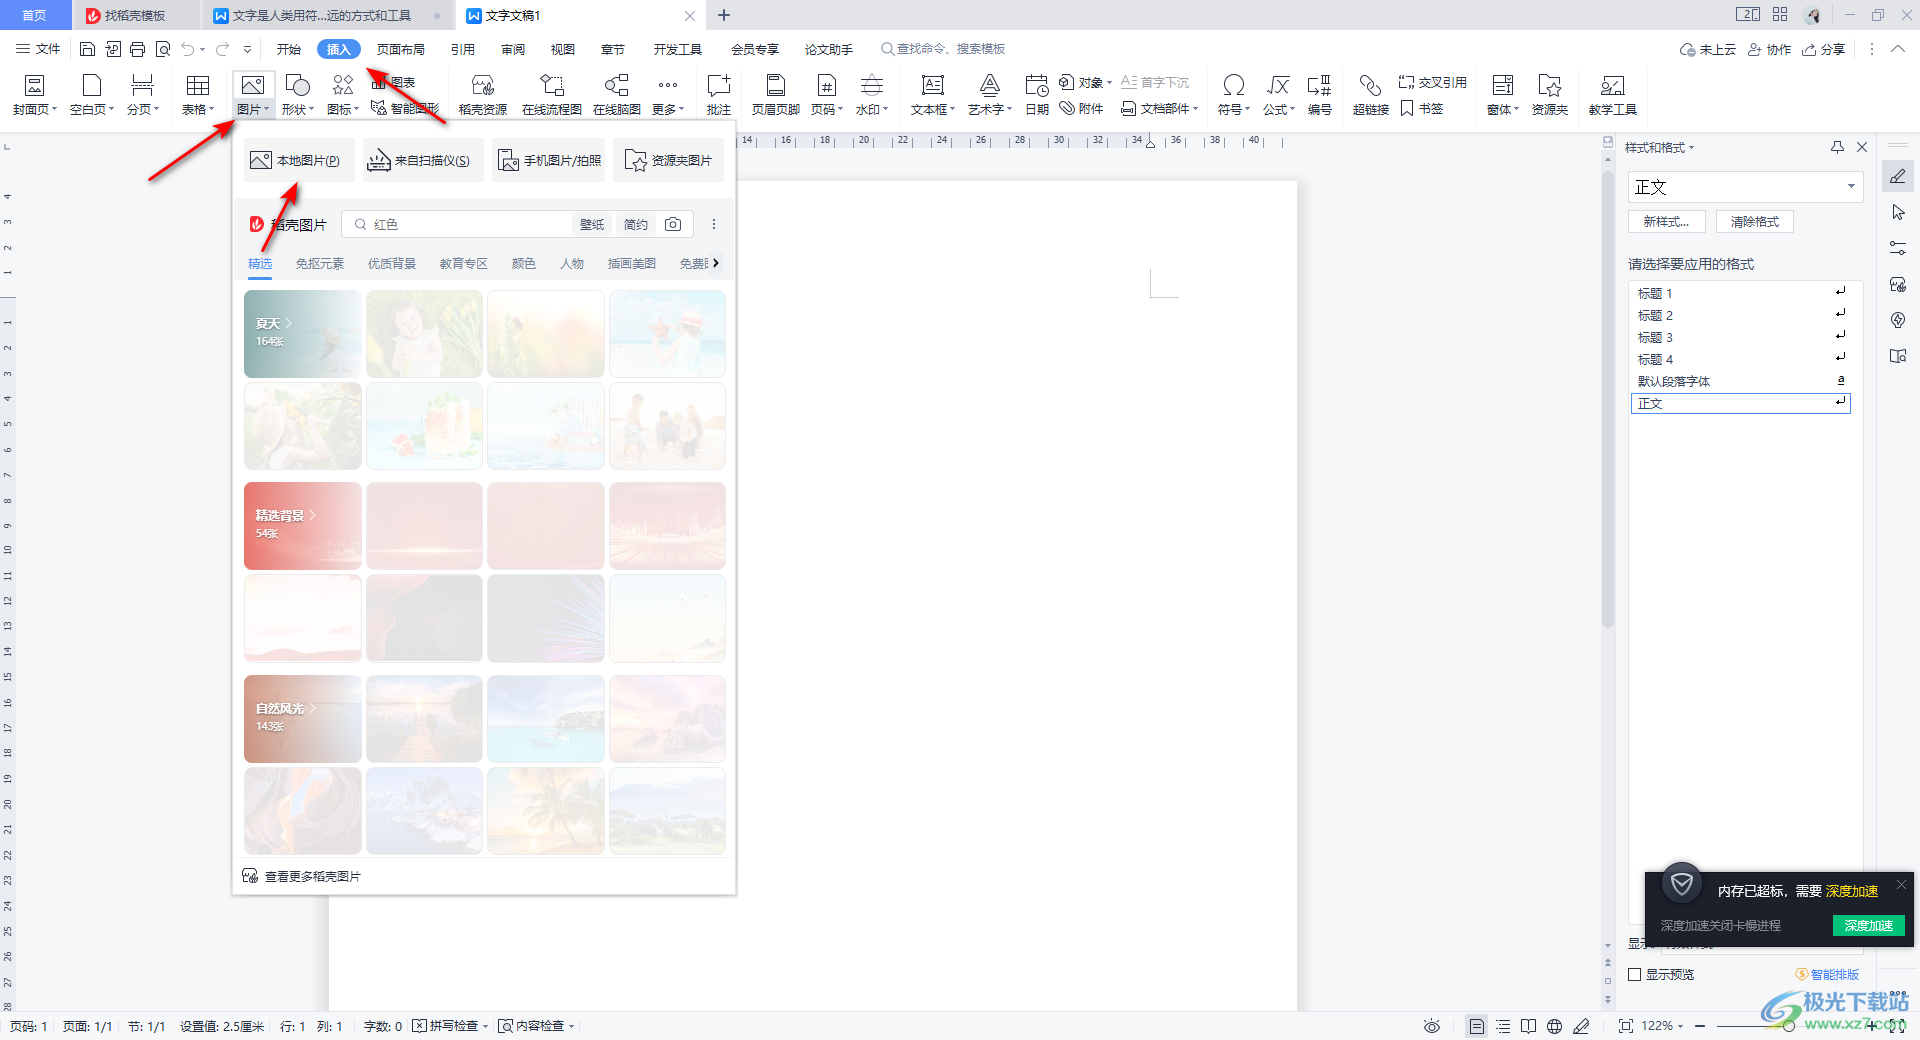Insert WordArt (艺术字)
Viewport: 1920px width, 1040px height.
(990, 96)
